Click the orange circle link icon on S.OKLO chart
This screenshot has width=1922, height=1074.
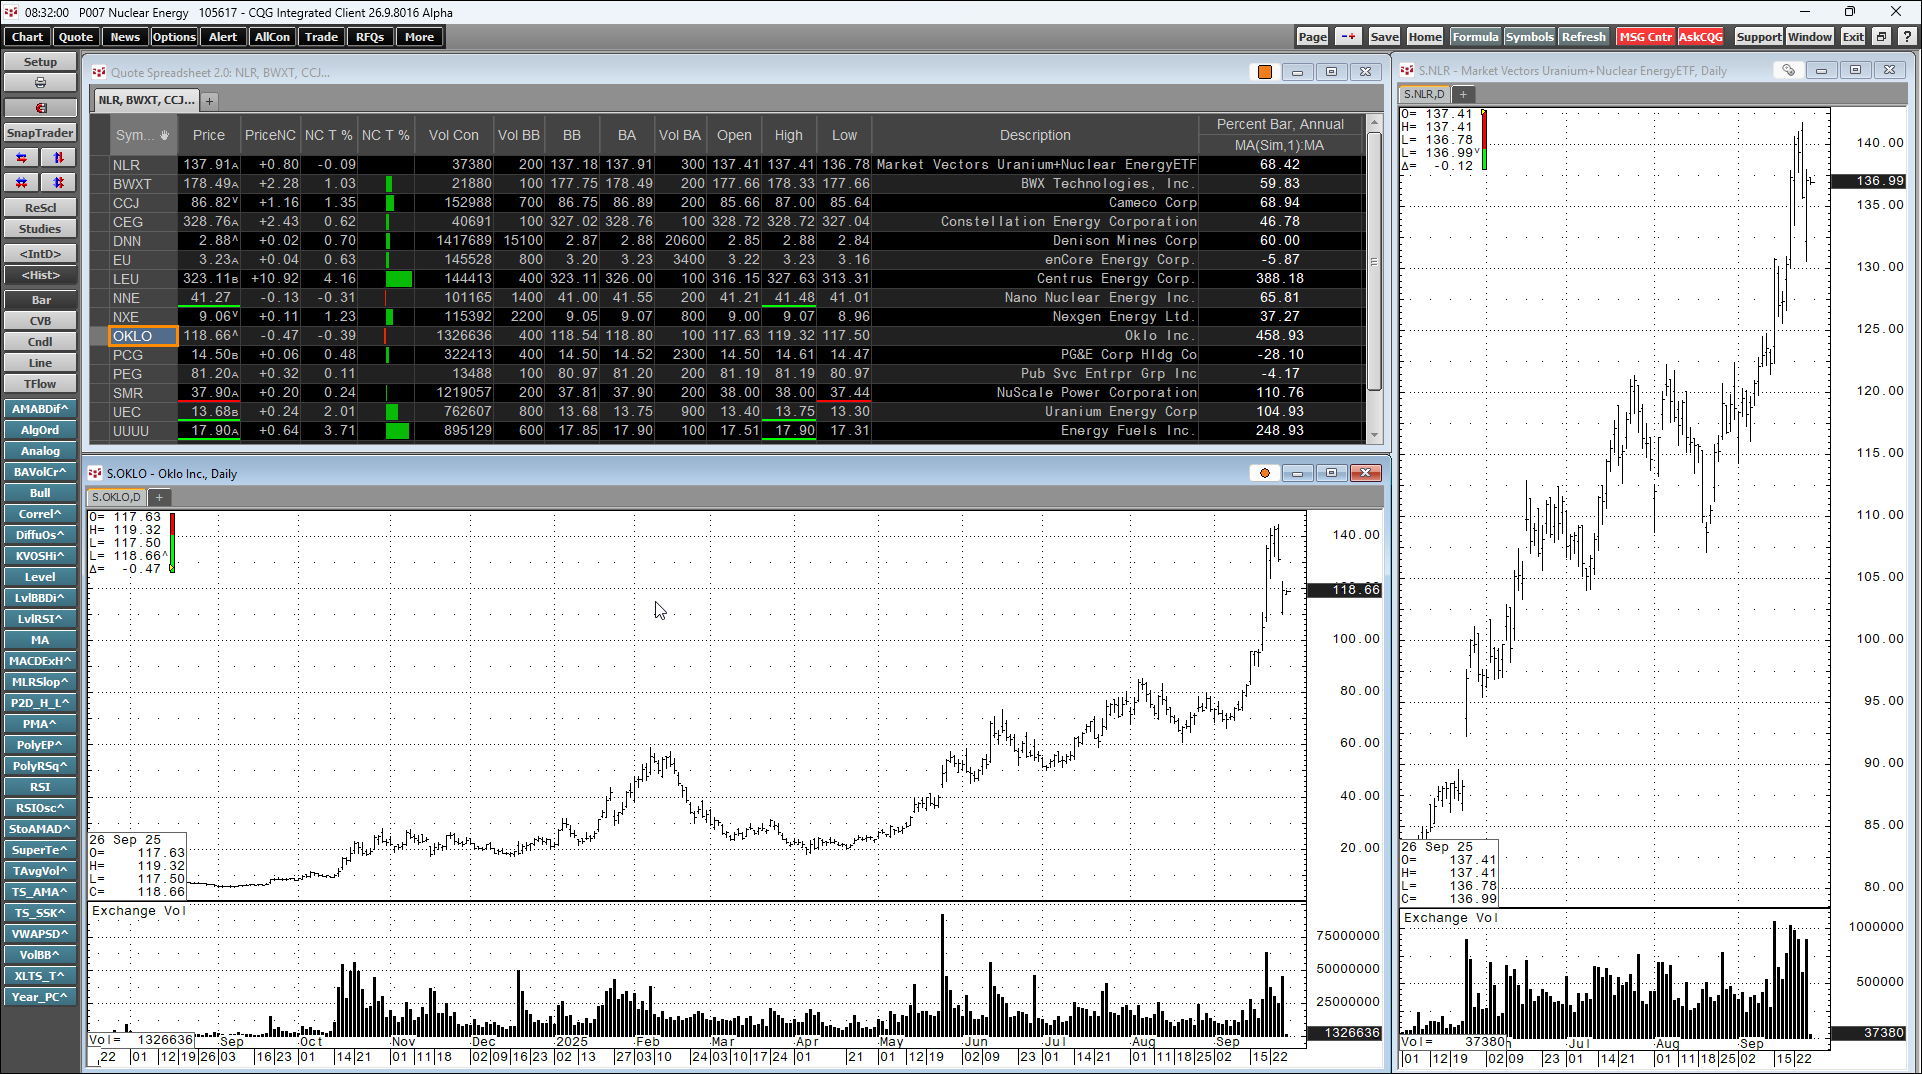[1265, 473]
